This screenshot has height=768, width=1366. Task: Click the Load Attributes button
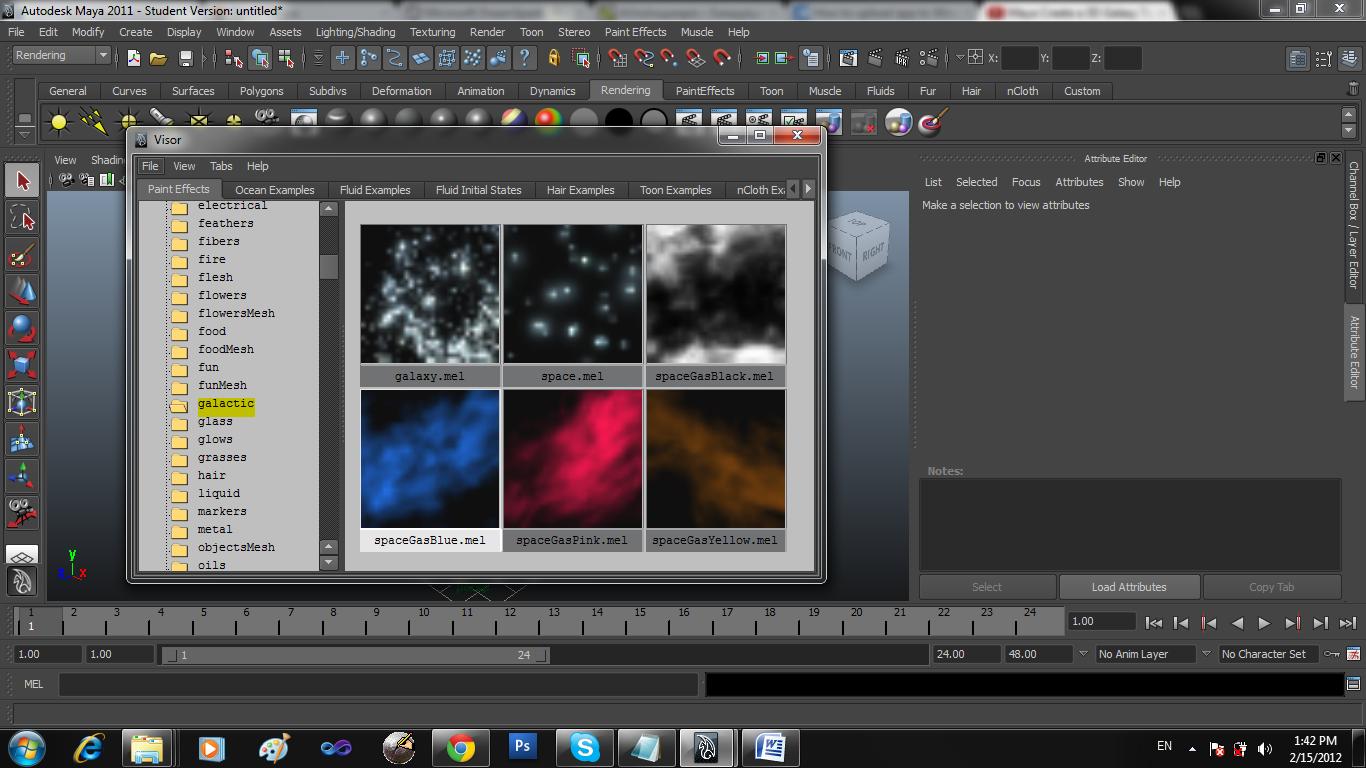tap(1129, 587)
